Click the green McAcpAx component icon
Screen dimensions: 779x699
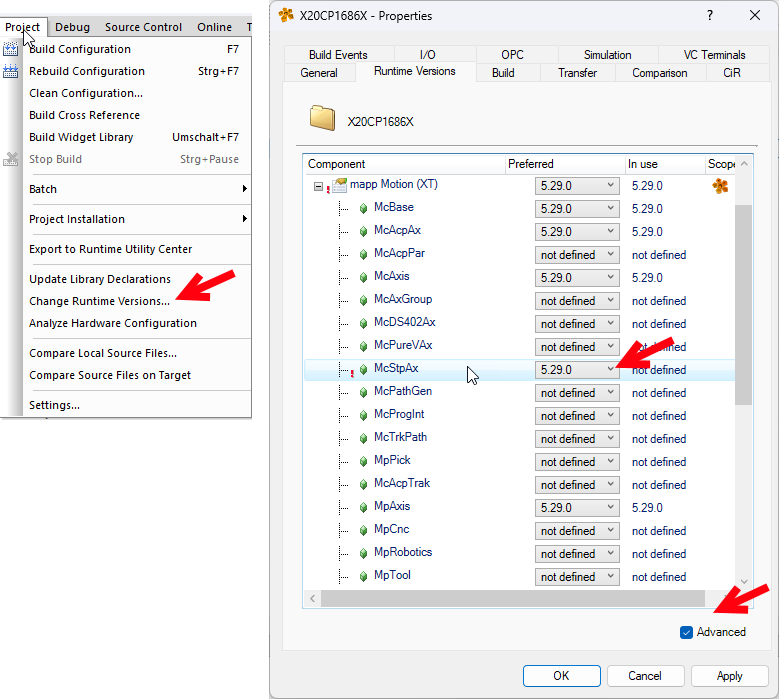pos(364,231)
